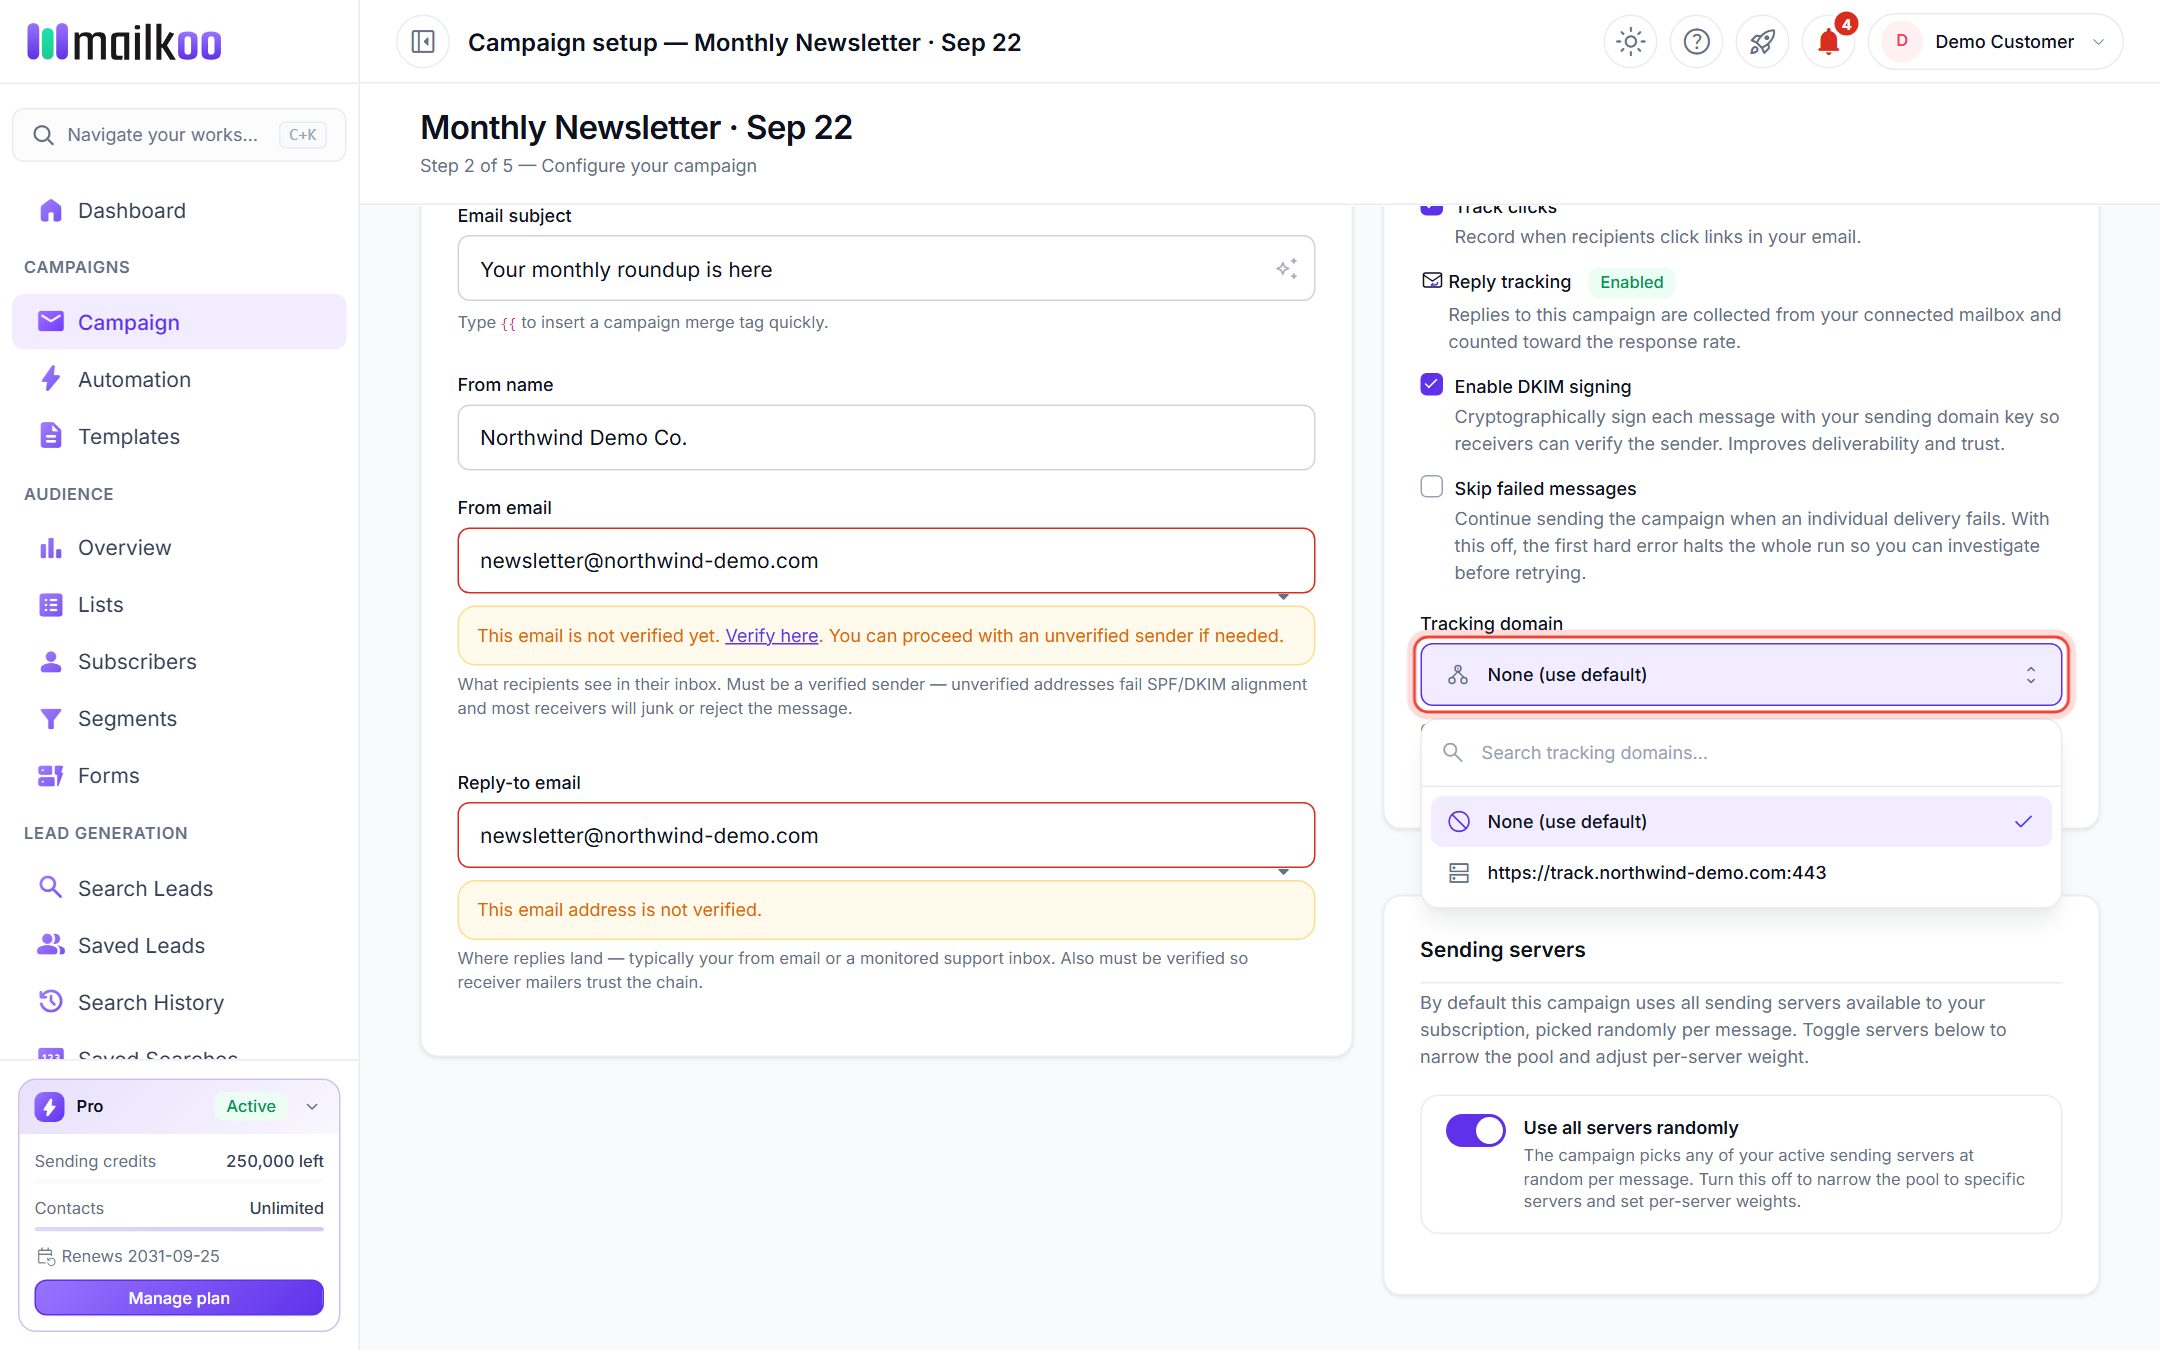The width and height of the screenshot is (2160, 1350).
Task: Click the Manage plan button
Action: (179, 1297)
